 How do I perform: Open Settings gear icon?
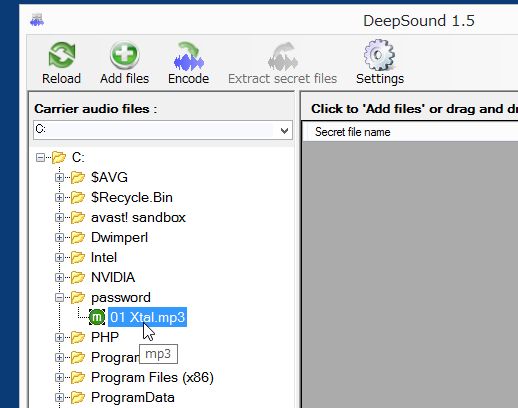pos(380,55)
